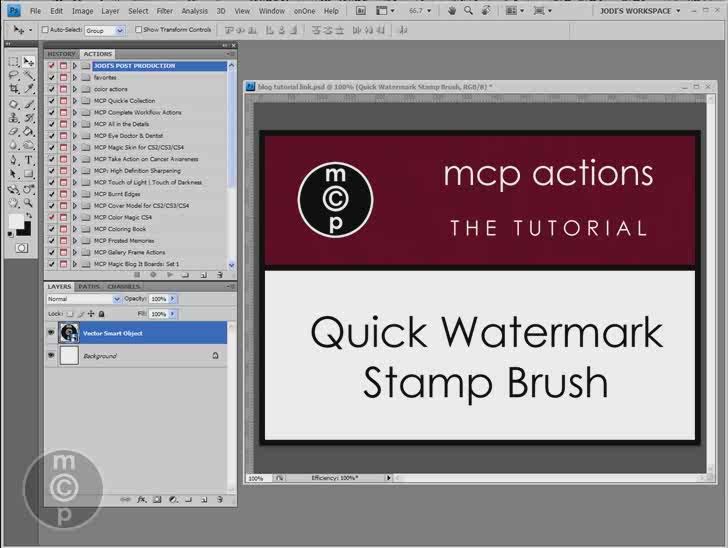Click Add layer style fx icon
This screenshot has height=548, width=728.
click(142, 500)
